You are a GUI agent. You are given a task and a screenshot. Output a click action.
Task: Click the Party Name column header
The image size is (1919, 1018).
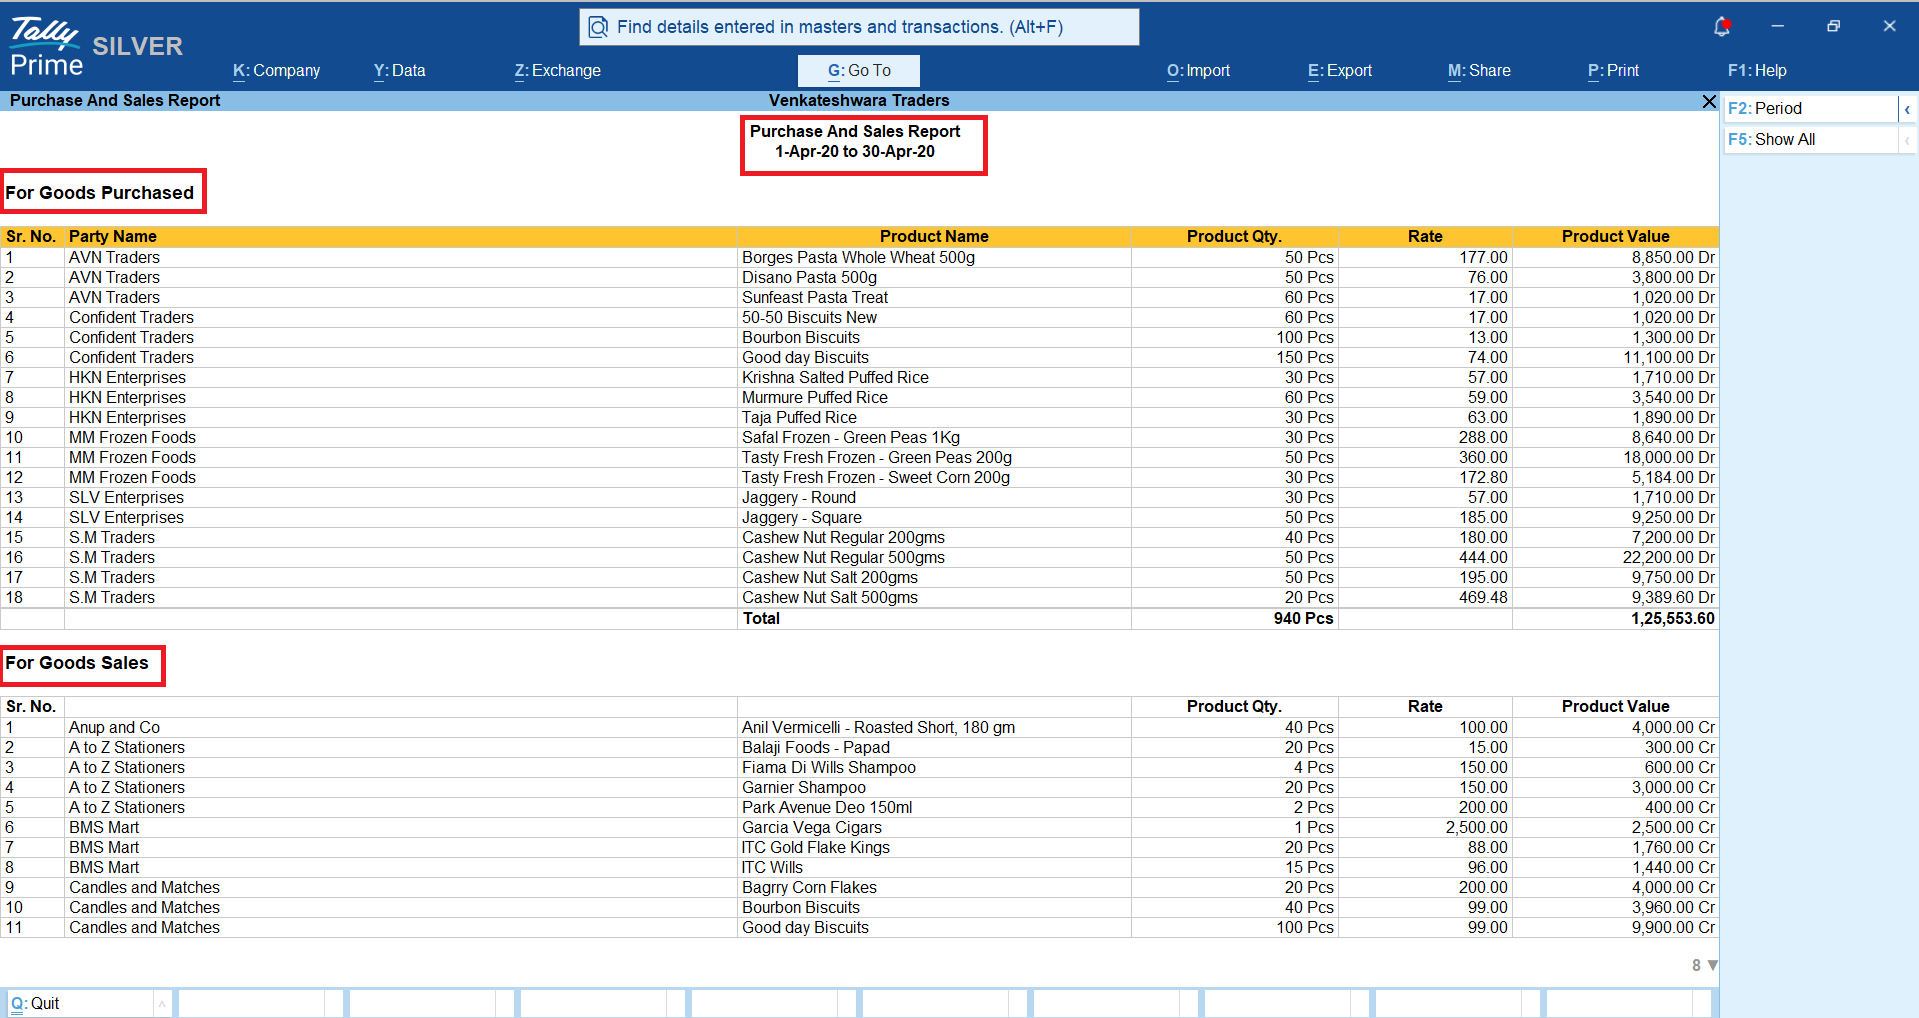pyautogui.click(x=113, y=237)
